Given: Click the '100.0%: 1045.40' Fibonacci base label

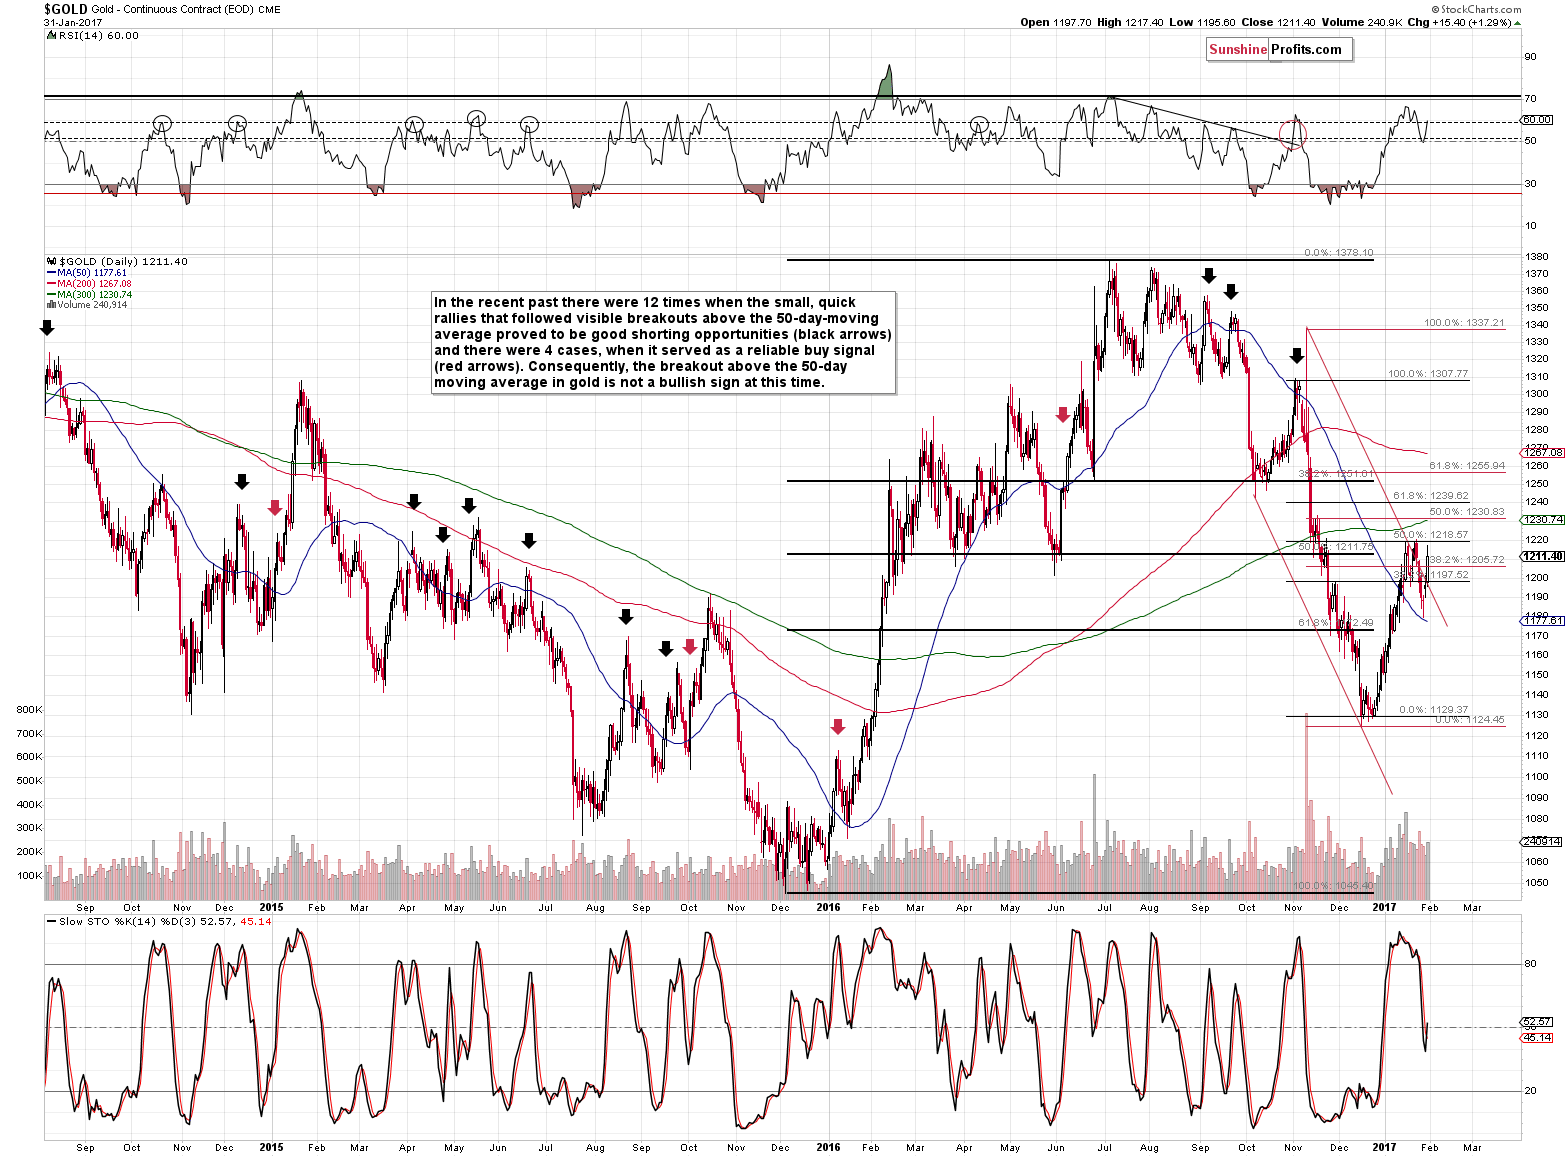Looking at the screenshot, I should coord(1334,886).
